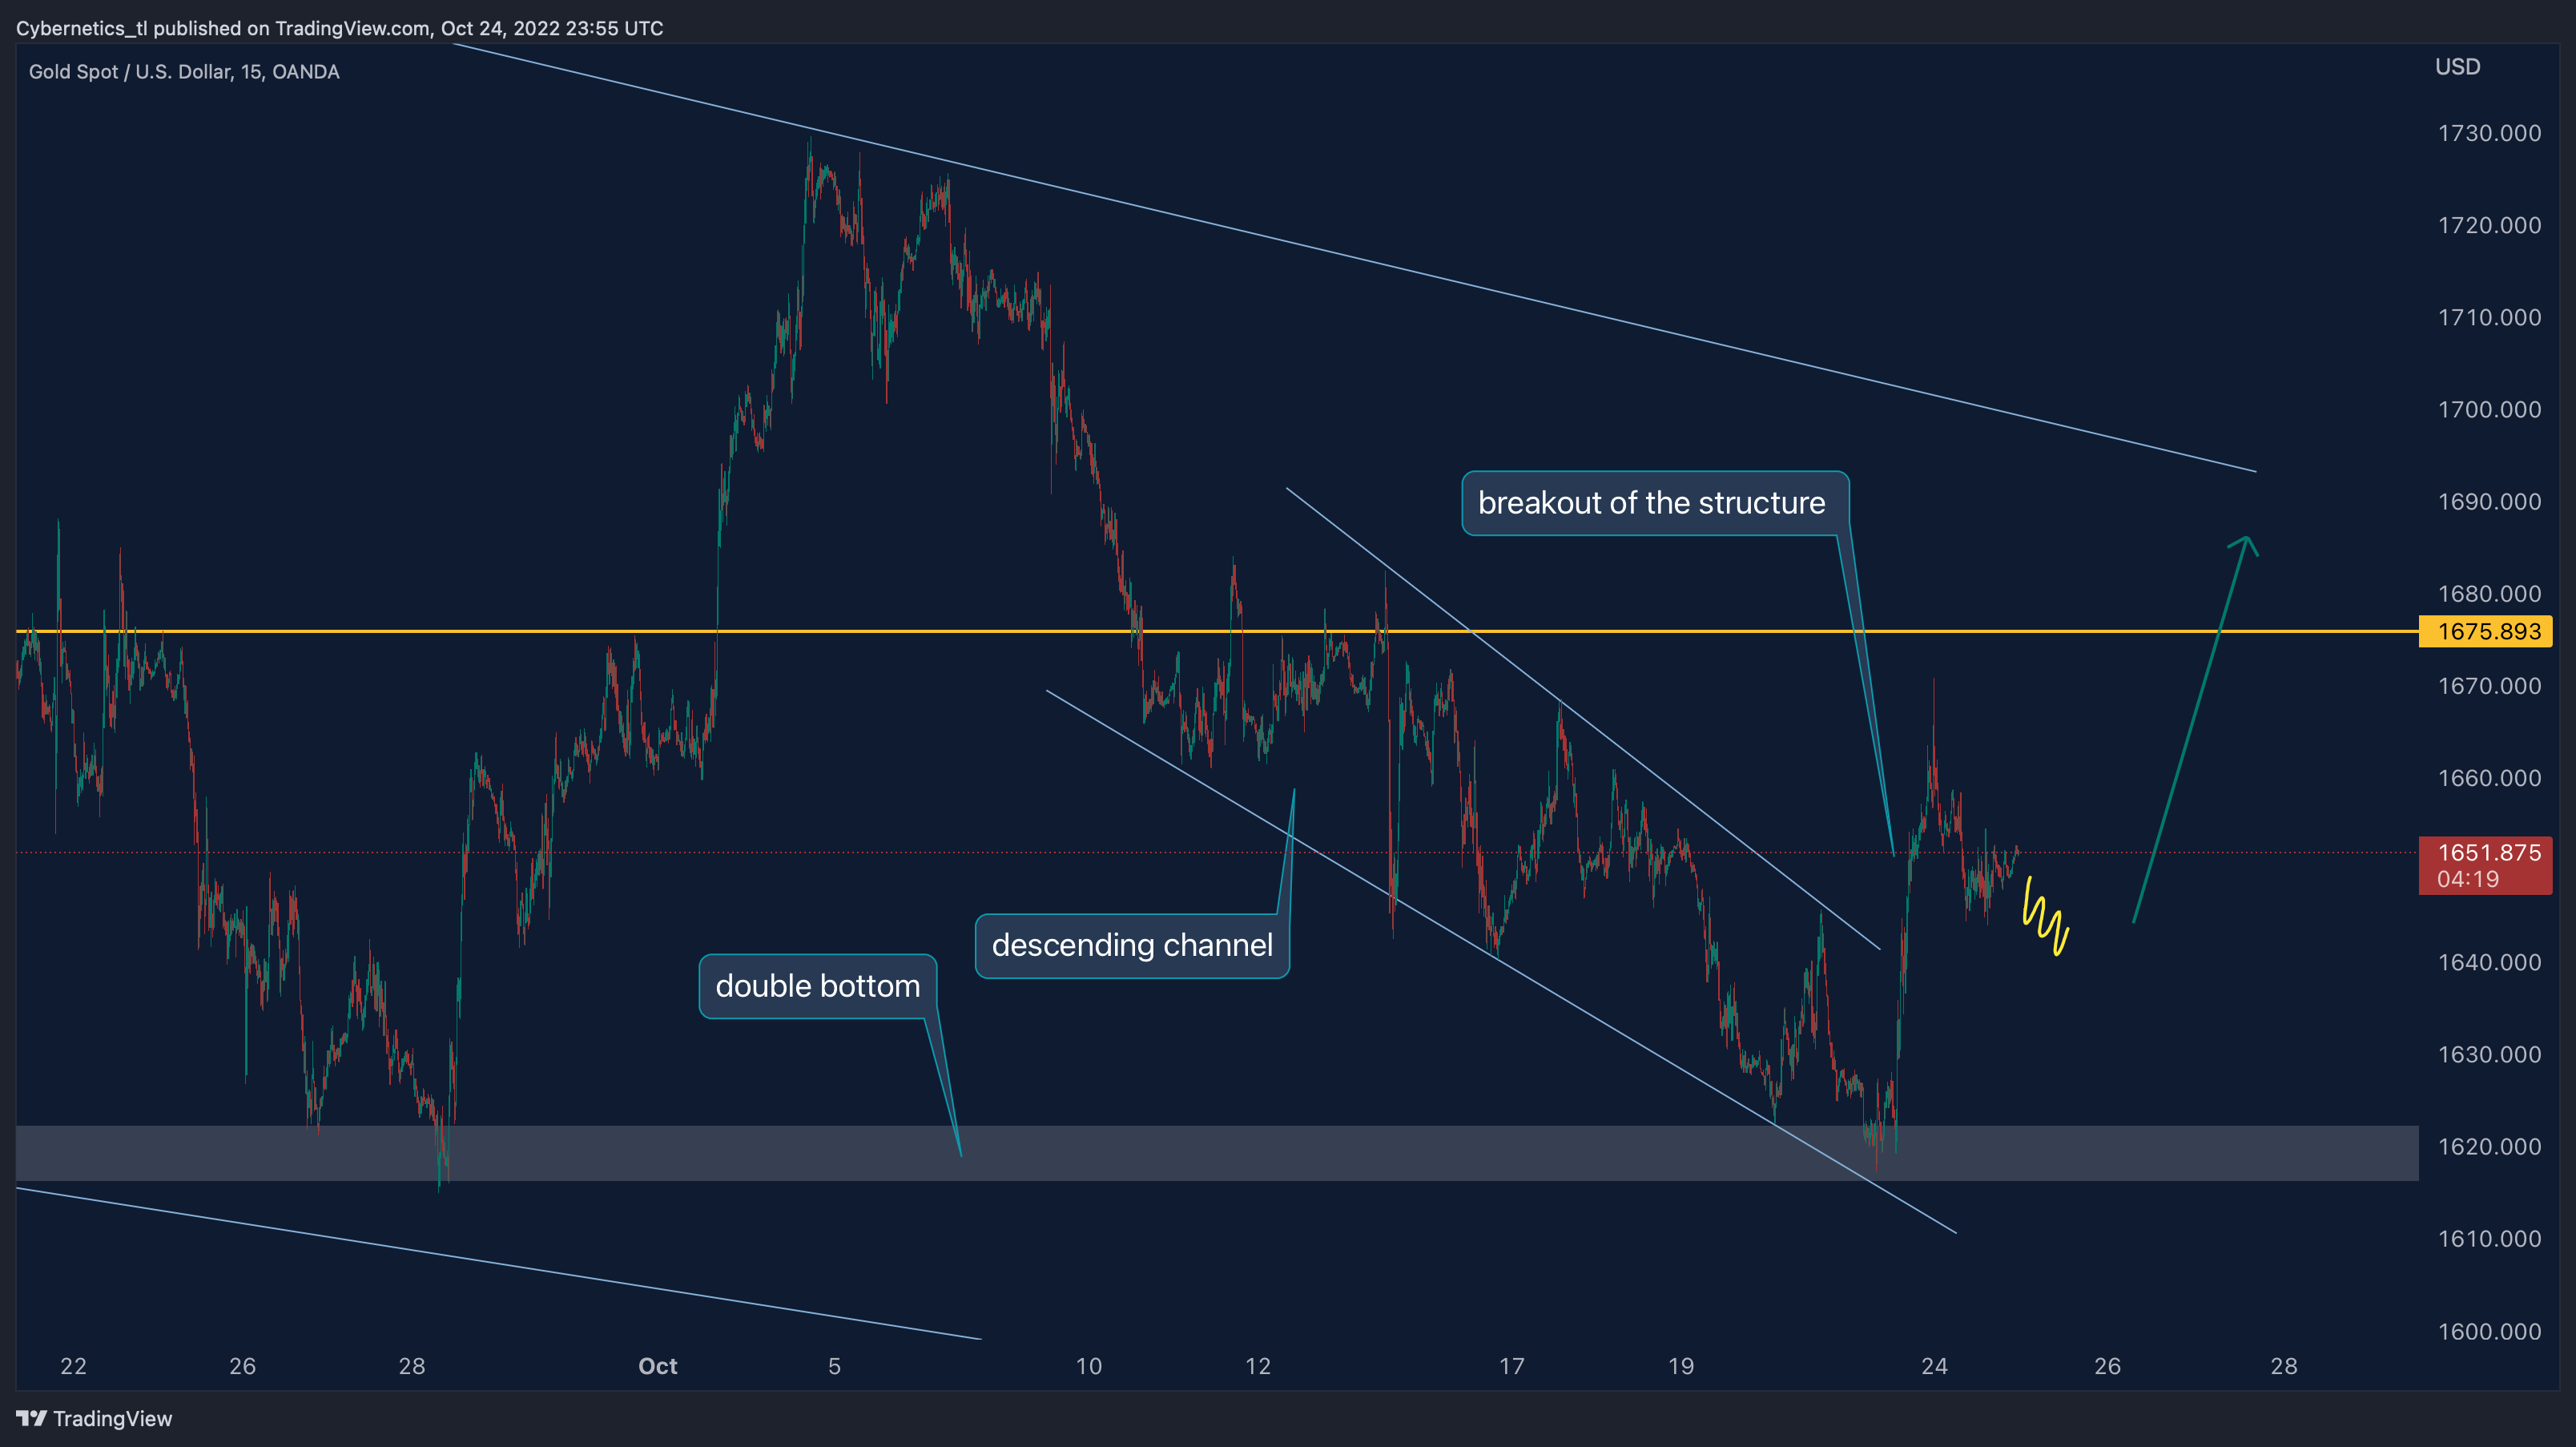Click the TradingView logo icon
The width and height of the screenshot is (2576, 1447).
pos(31,1418)
